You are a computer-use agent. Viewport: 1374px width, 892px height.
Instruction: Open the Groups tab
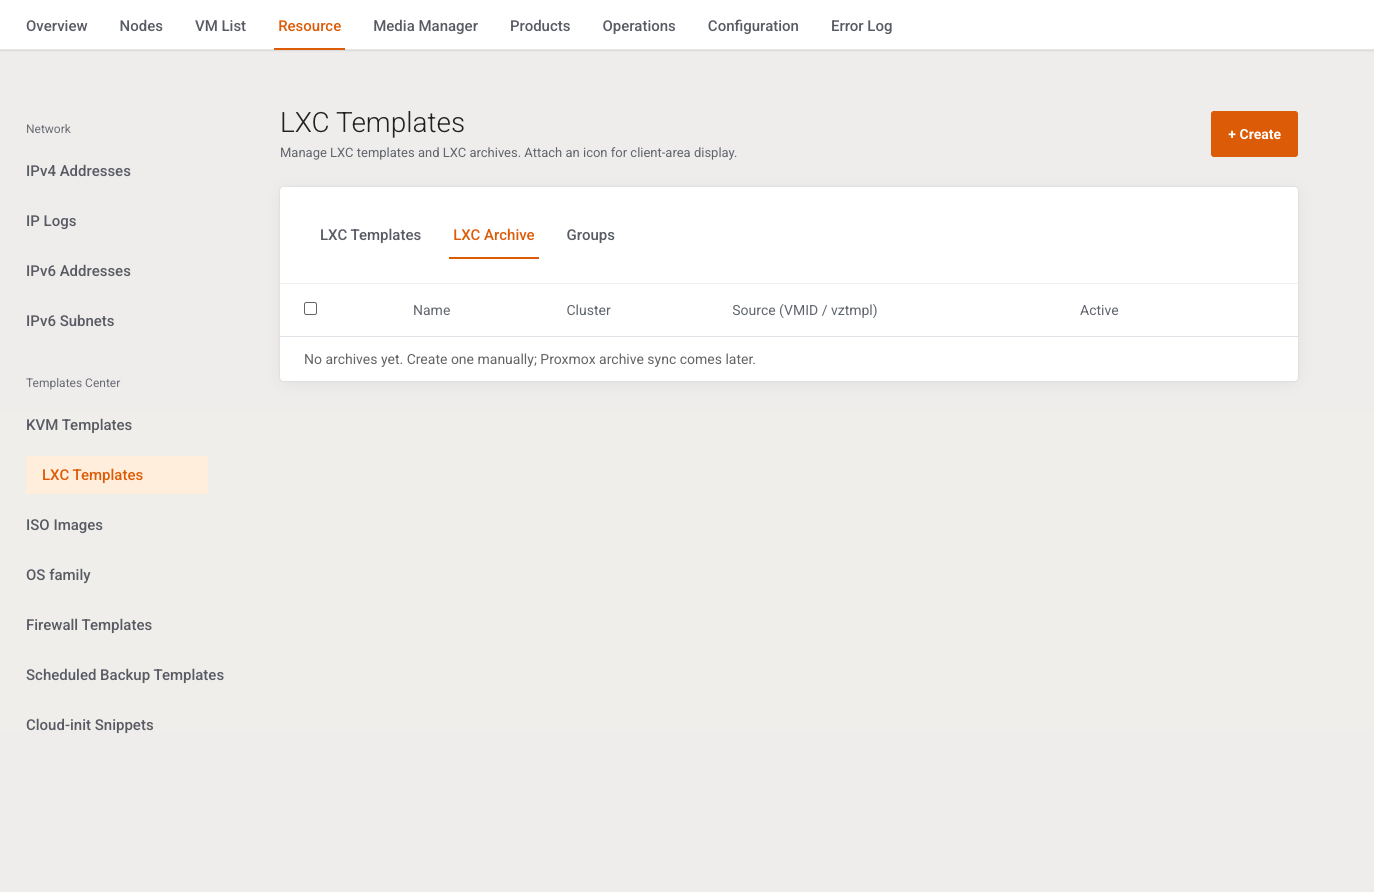click(590, 235)
